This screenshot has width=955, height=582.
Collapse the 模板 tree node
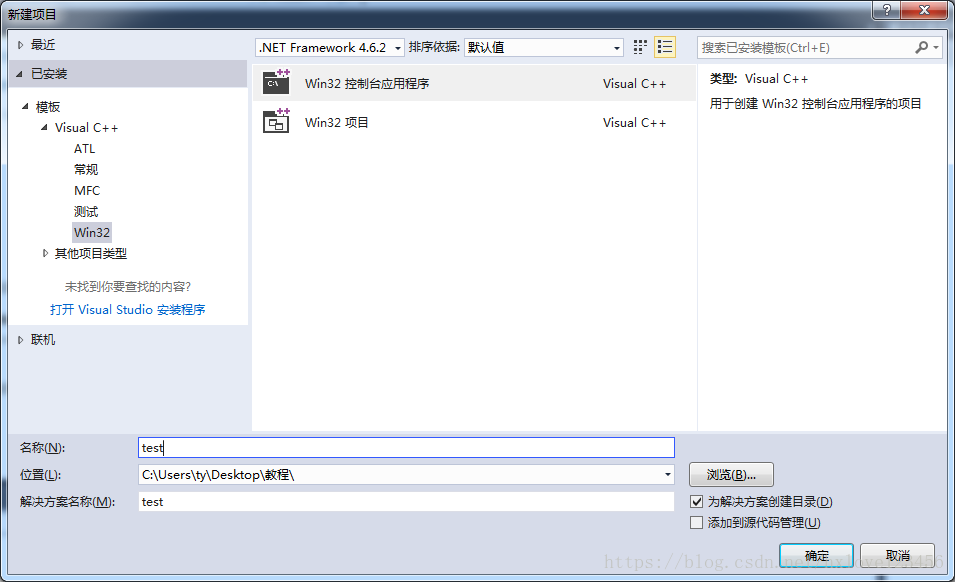[25, 107]
